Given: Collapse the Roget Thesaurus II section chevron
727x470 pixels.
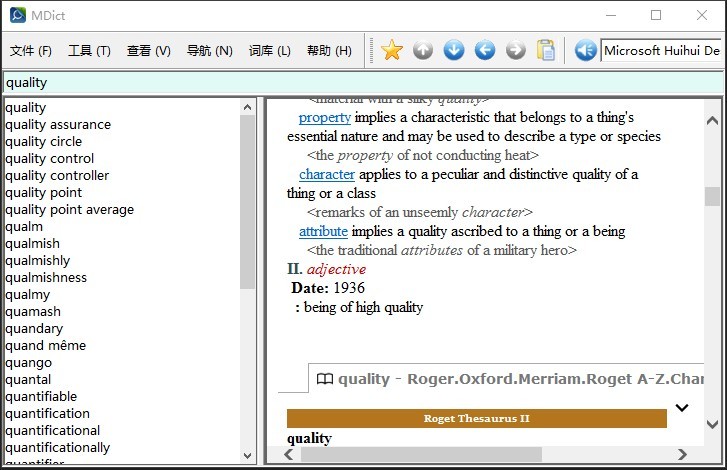Looking at the screenshot, I should coord(682,408).
